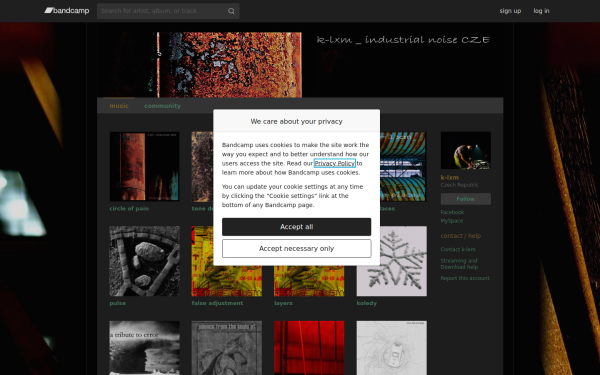This screenshot has width=600, height=375.
Task: Open Streaming and Download help
Action: coord(459,264)
